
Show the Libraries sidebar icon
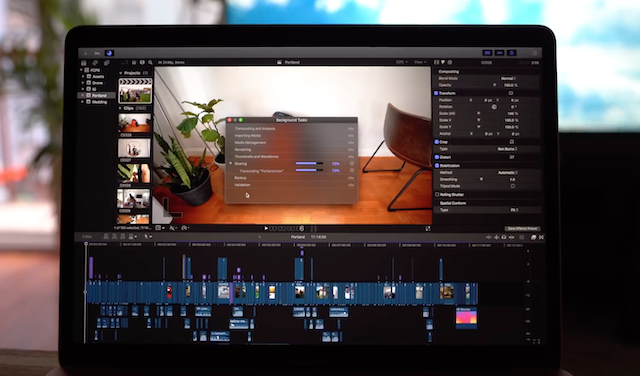pos(84,63)
